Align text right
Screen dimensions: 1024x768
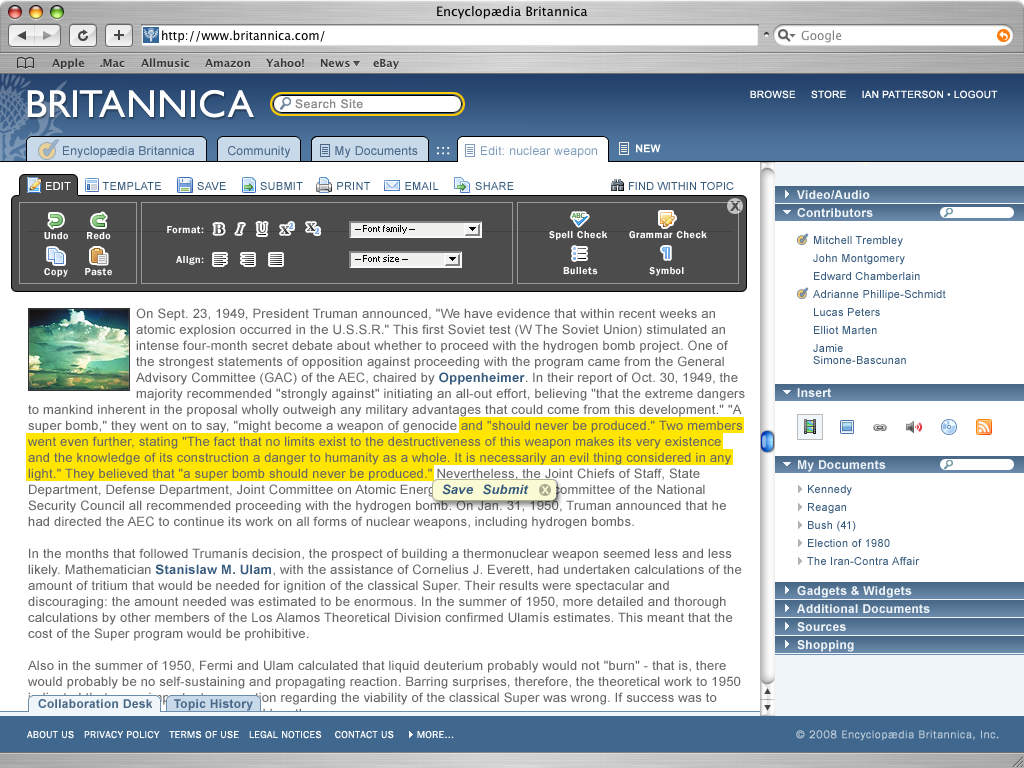tap(248, 260)
